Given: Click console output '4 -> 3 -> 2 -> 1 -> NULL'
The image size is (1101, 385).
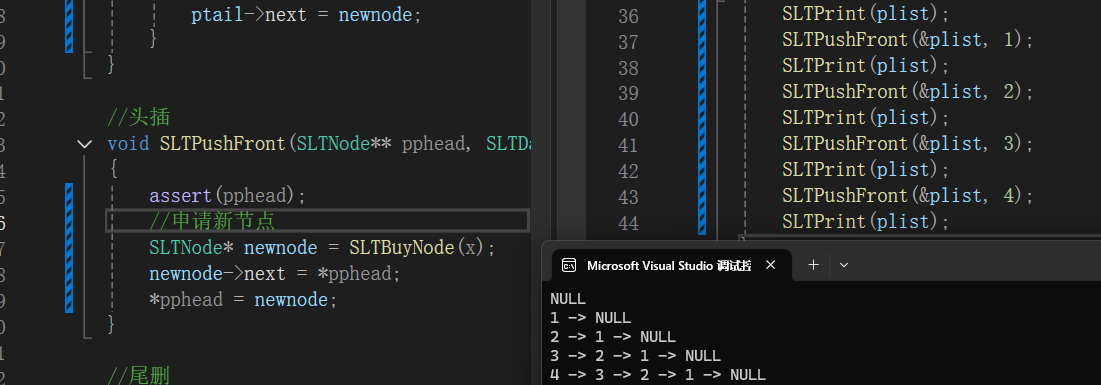Looking at the screenshot, I should click(x=658, y=375).
